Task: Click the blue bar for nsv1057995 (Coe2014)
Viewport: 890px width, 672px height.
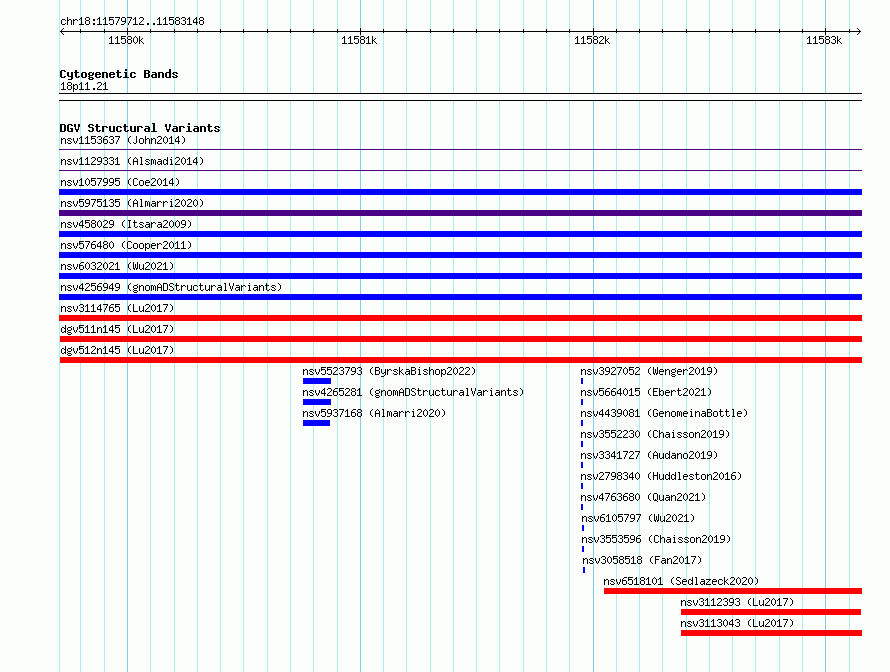Action: [x=460, y=192]
